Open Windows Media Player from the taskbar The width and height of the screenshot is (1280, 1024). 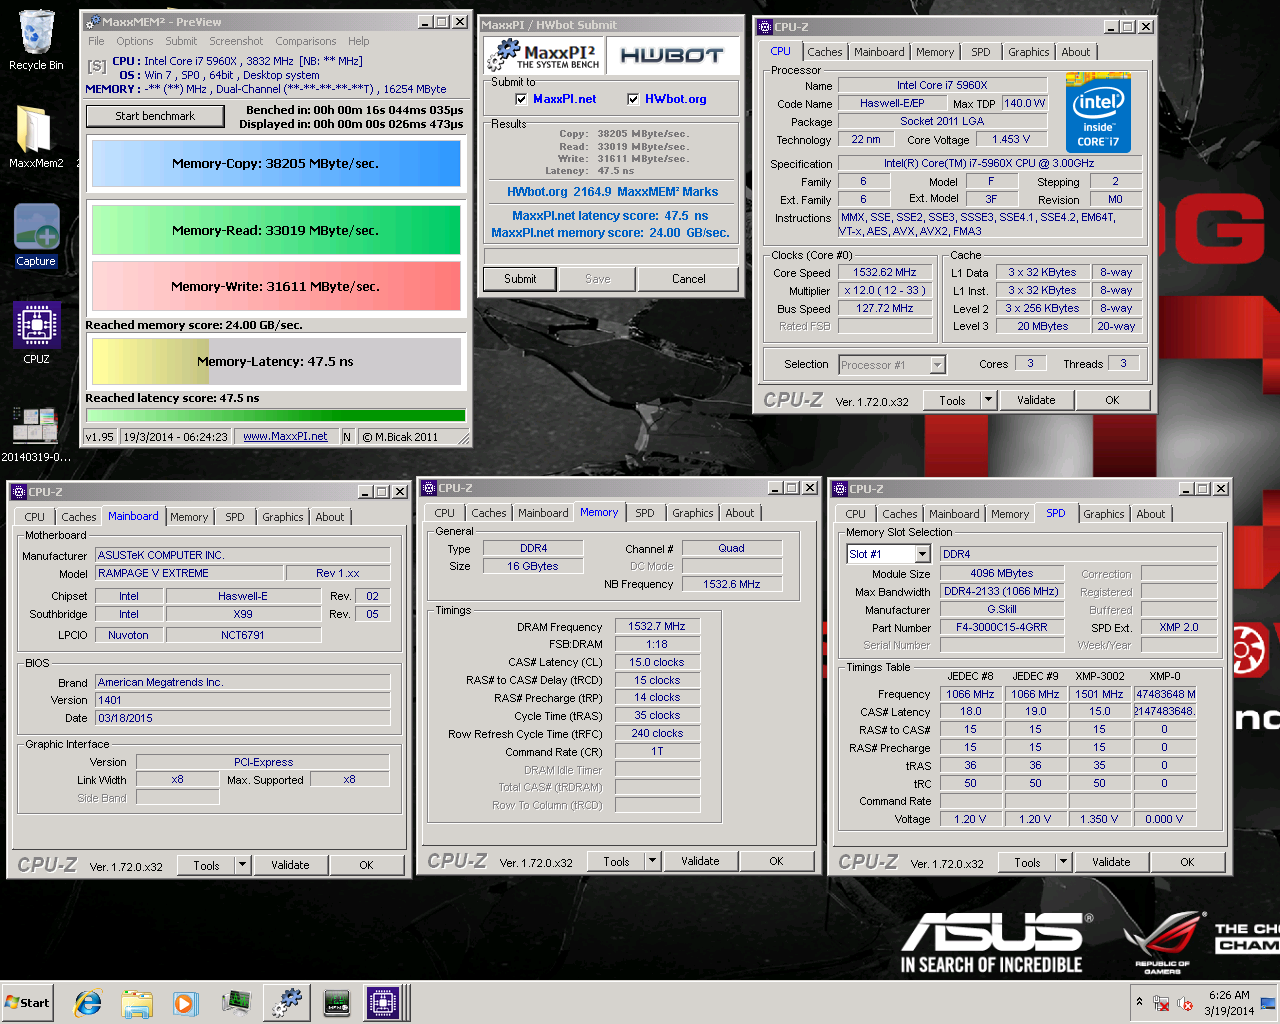tap(185, 1003)
